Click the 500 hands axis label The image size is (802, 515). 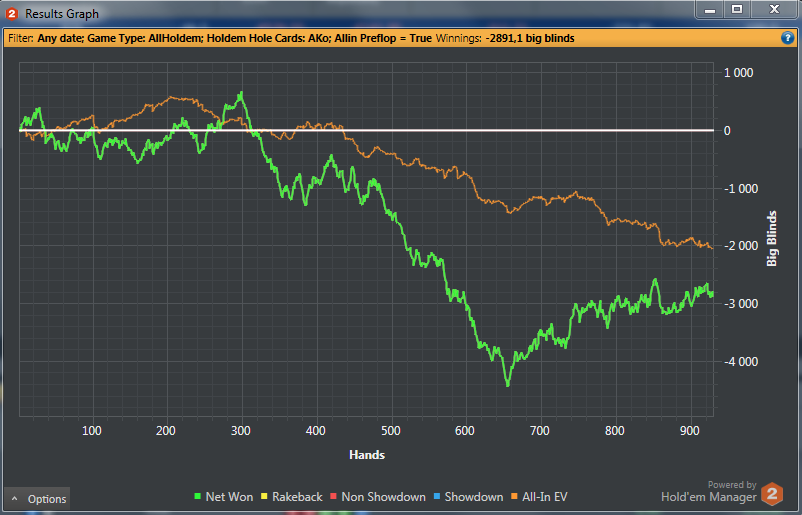point(390,431)
